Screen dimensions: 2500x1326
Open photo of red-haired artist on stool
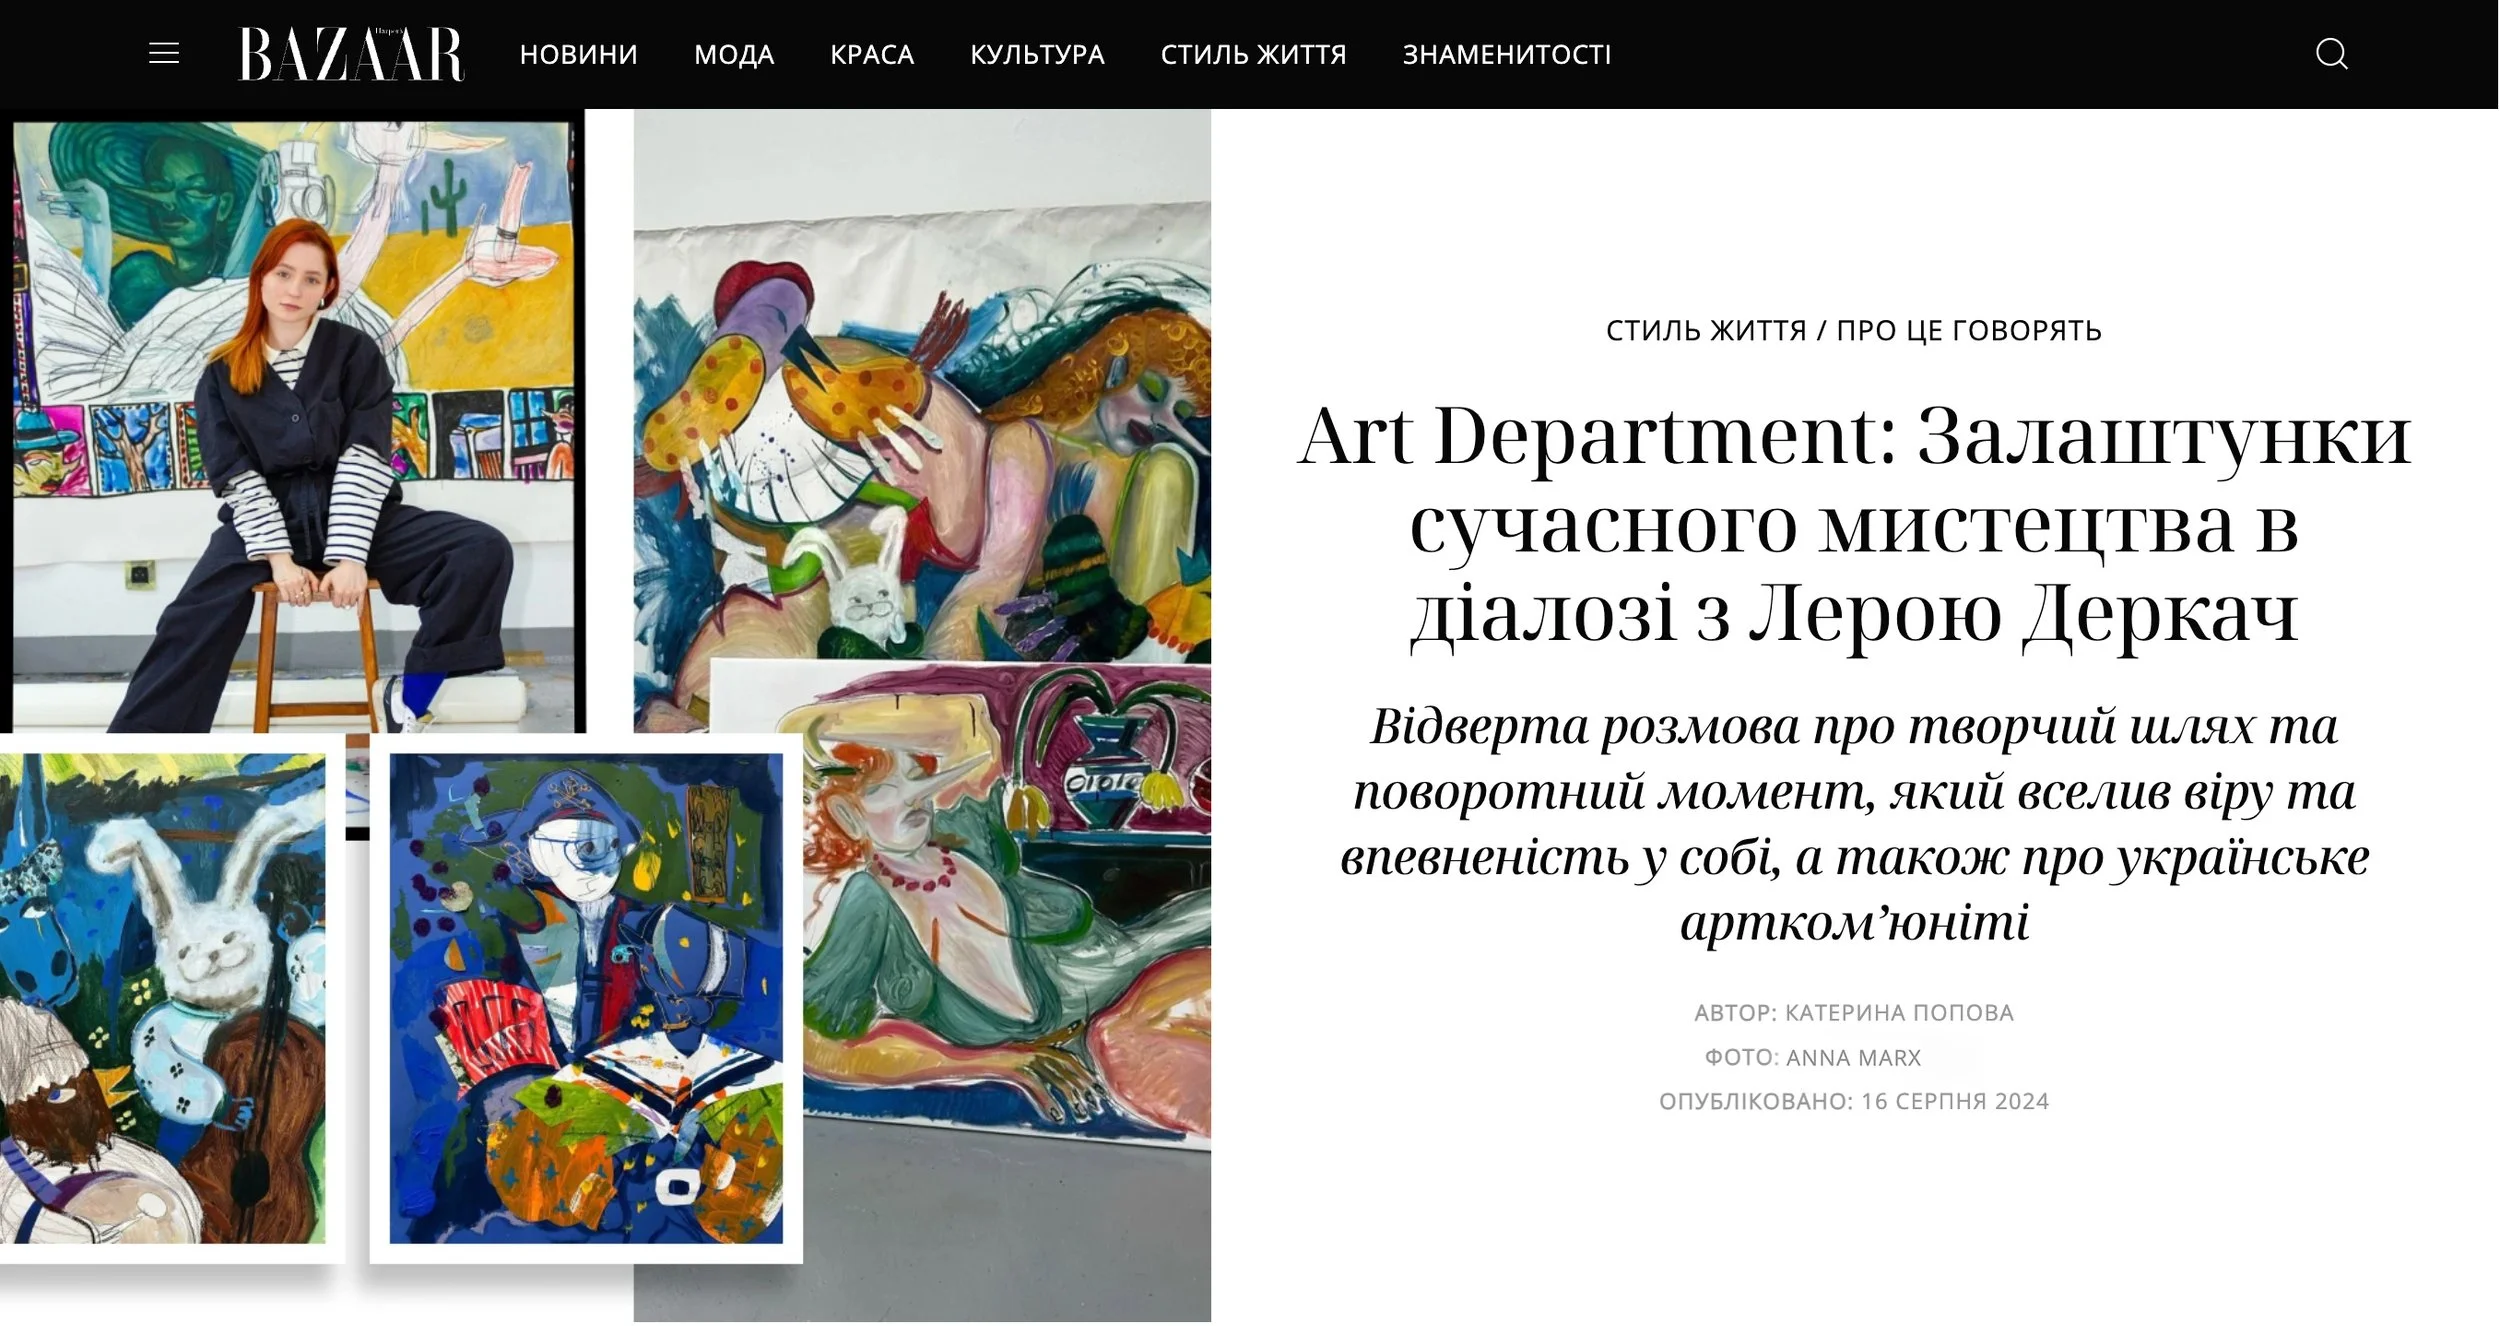click(x=293, y=427)
